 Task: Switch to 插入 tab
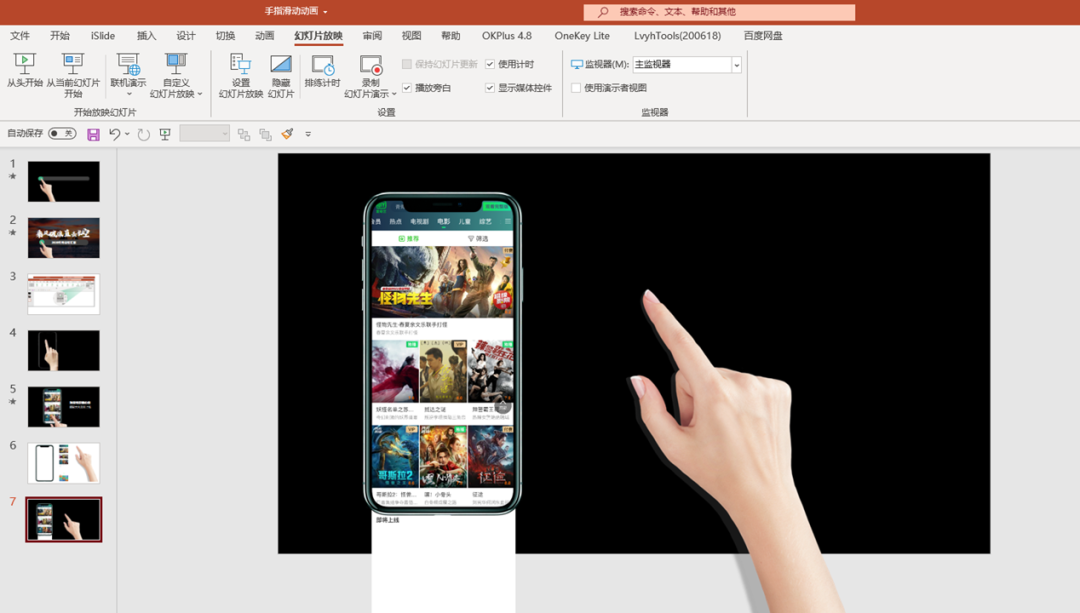click(146, 36)
